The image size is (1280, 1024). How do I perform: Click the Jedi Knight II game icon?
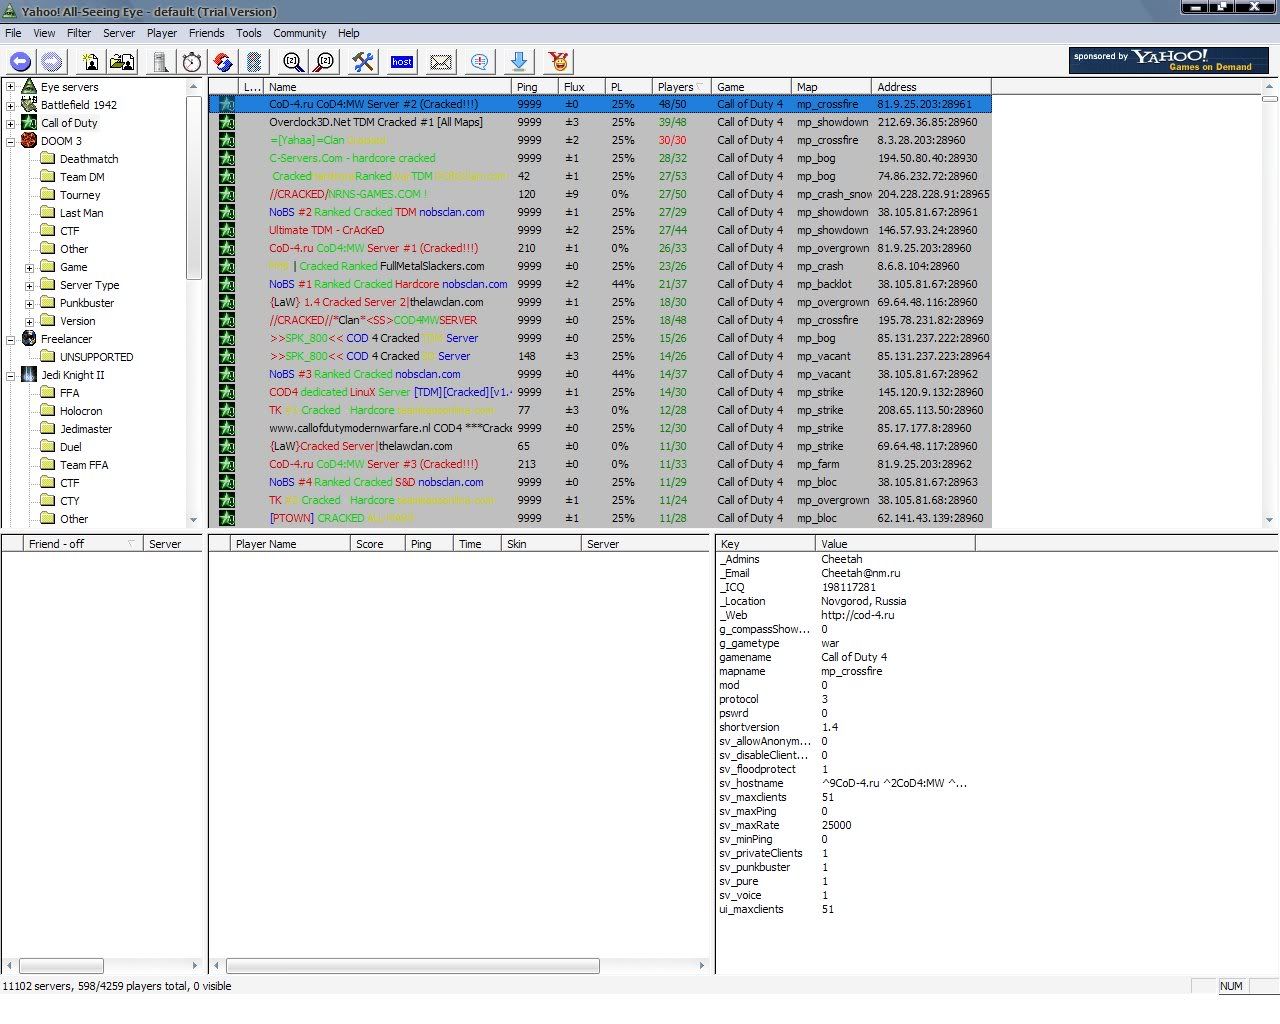29,375
